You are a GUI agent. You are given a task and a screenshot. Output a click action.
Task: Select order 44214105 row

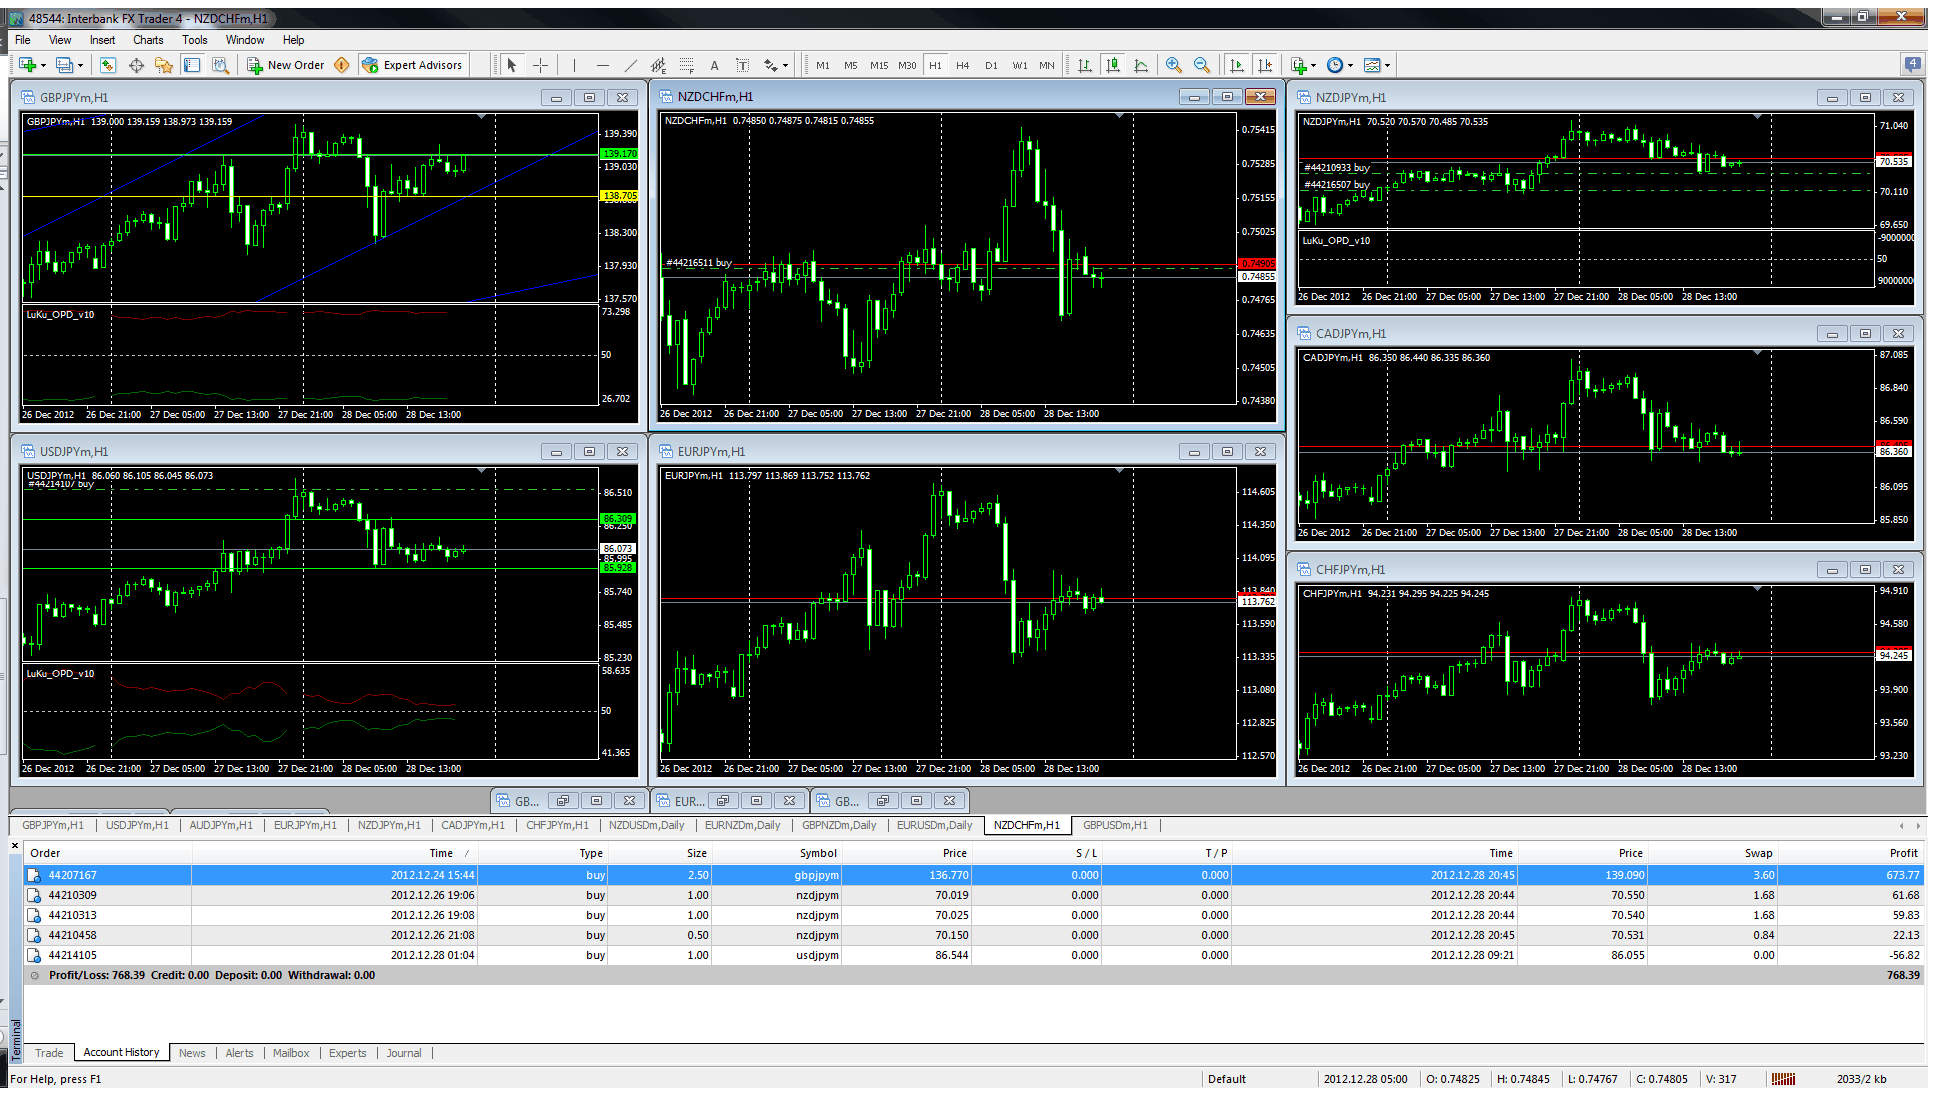pyautogui.click(x=973, y=955)
